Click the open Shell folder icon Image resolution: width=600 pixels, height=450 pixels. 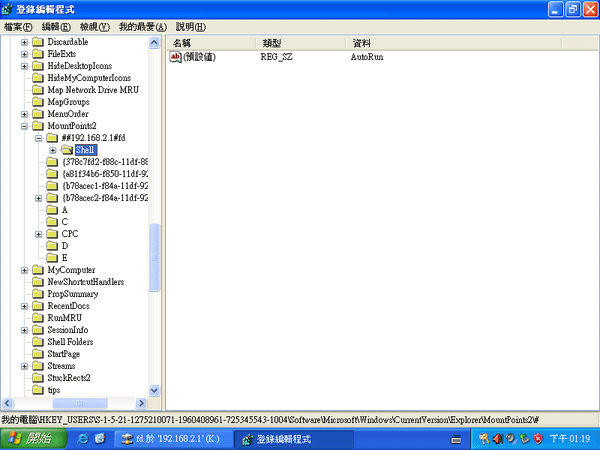[x=67, y=150]
